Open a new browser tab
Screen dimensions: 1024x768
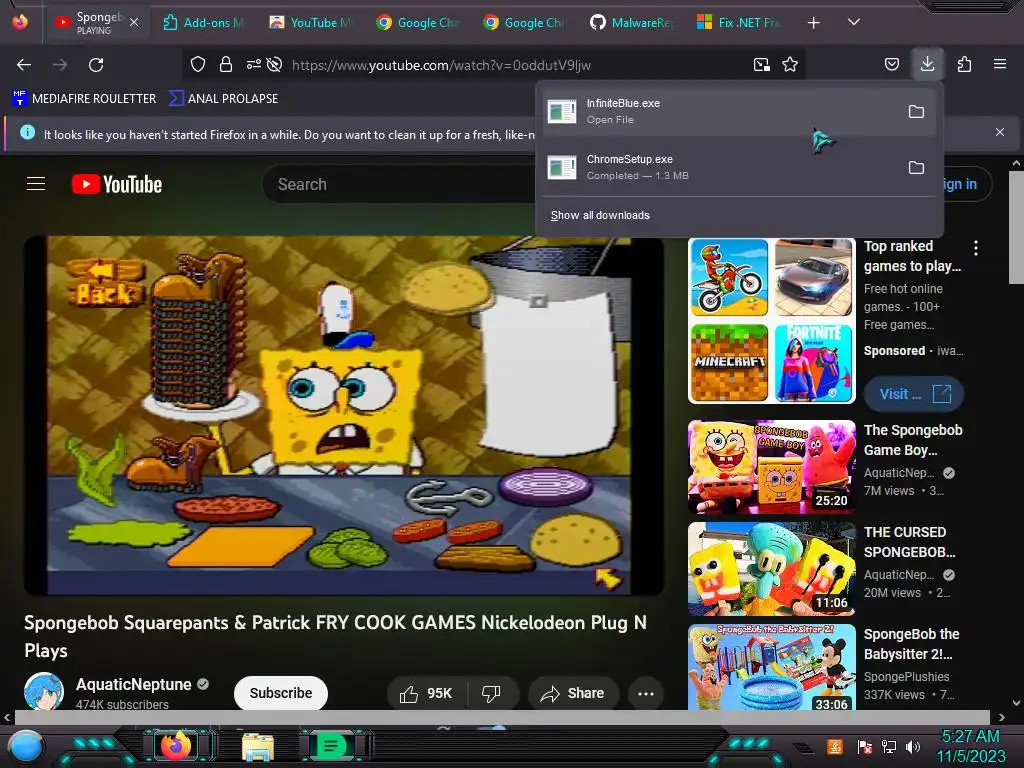click(814, 23)
